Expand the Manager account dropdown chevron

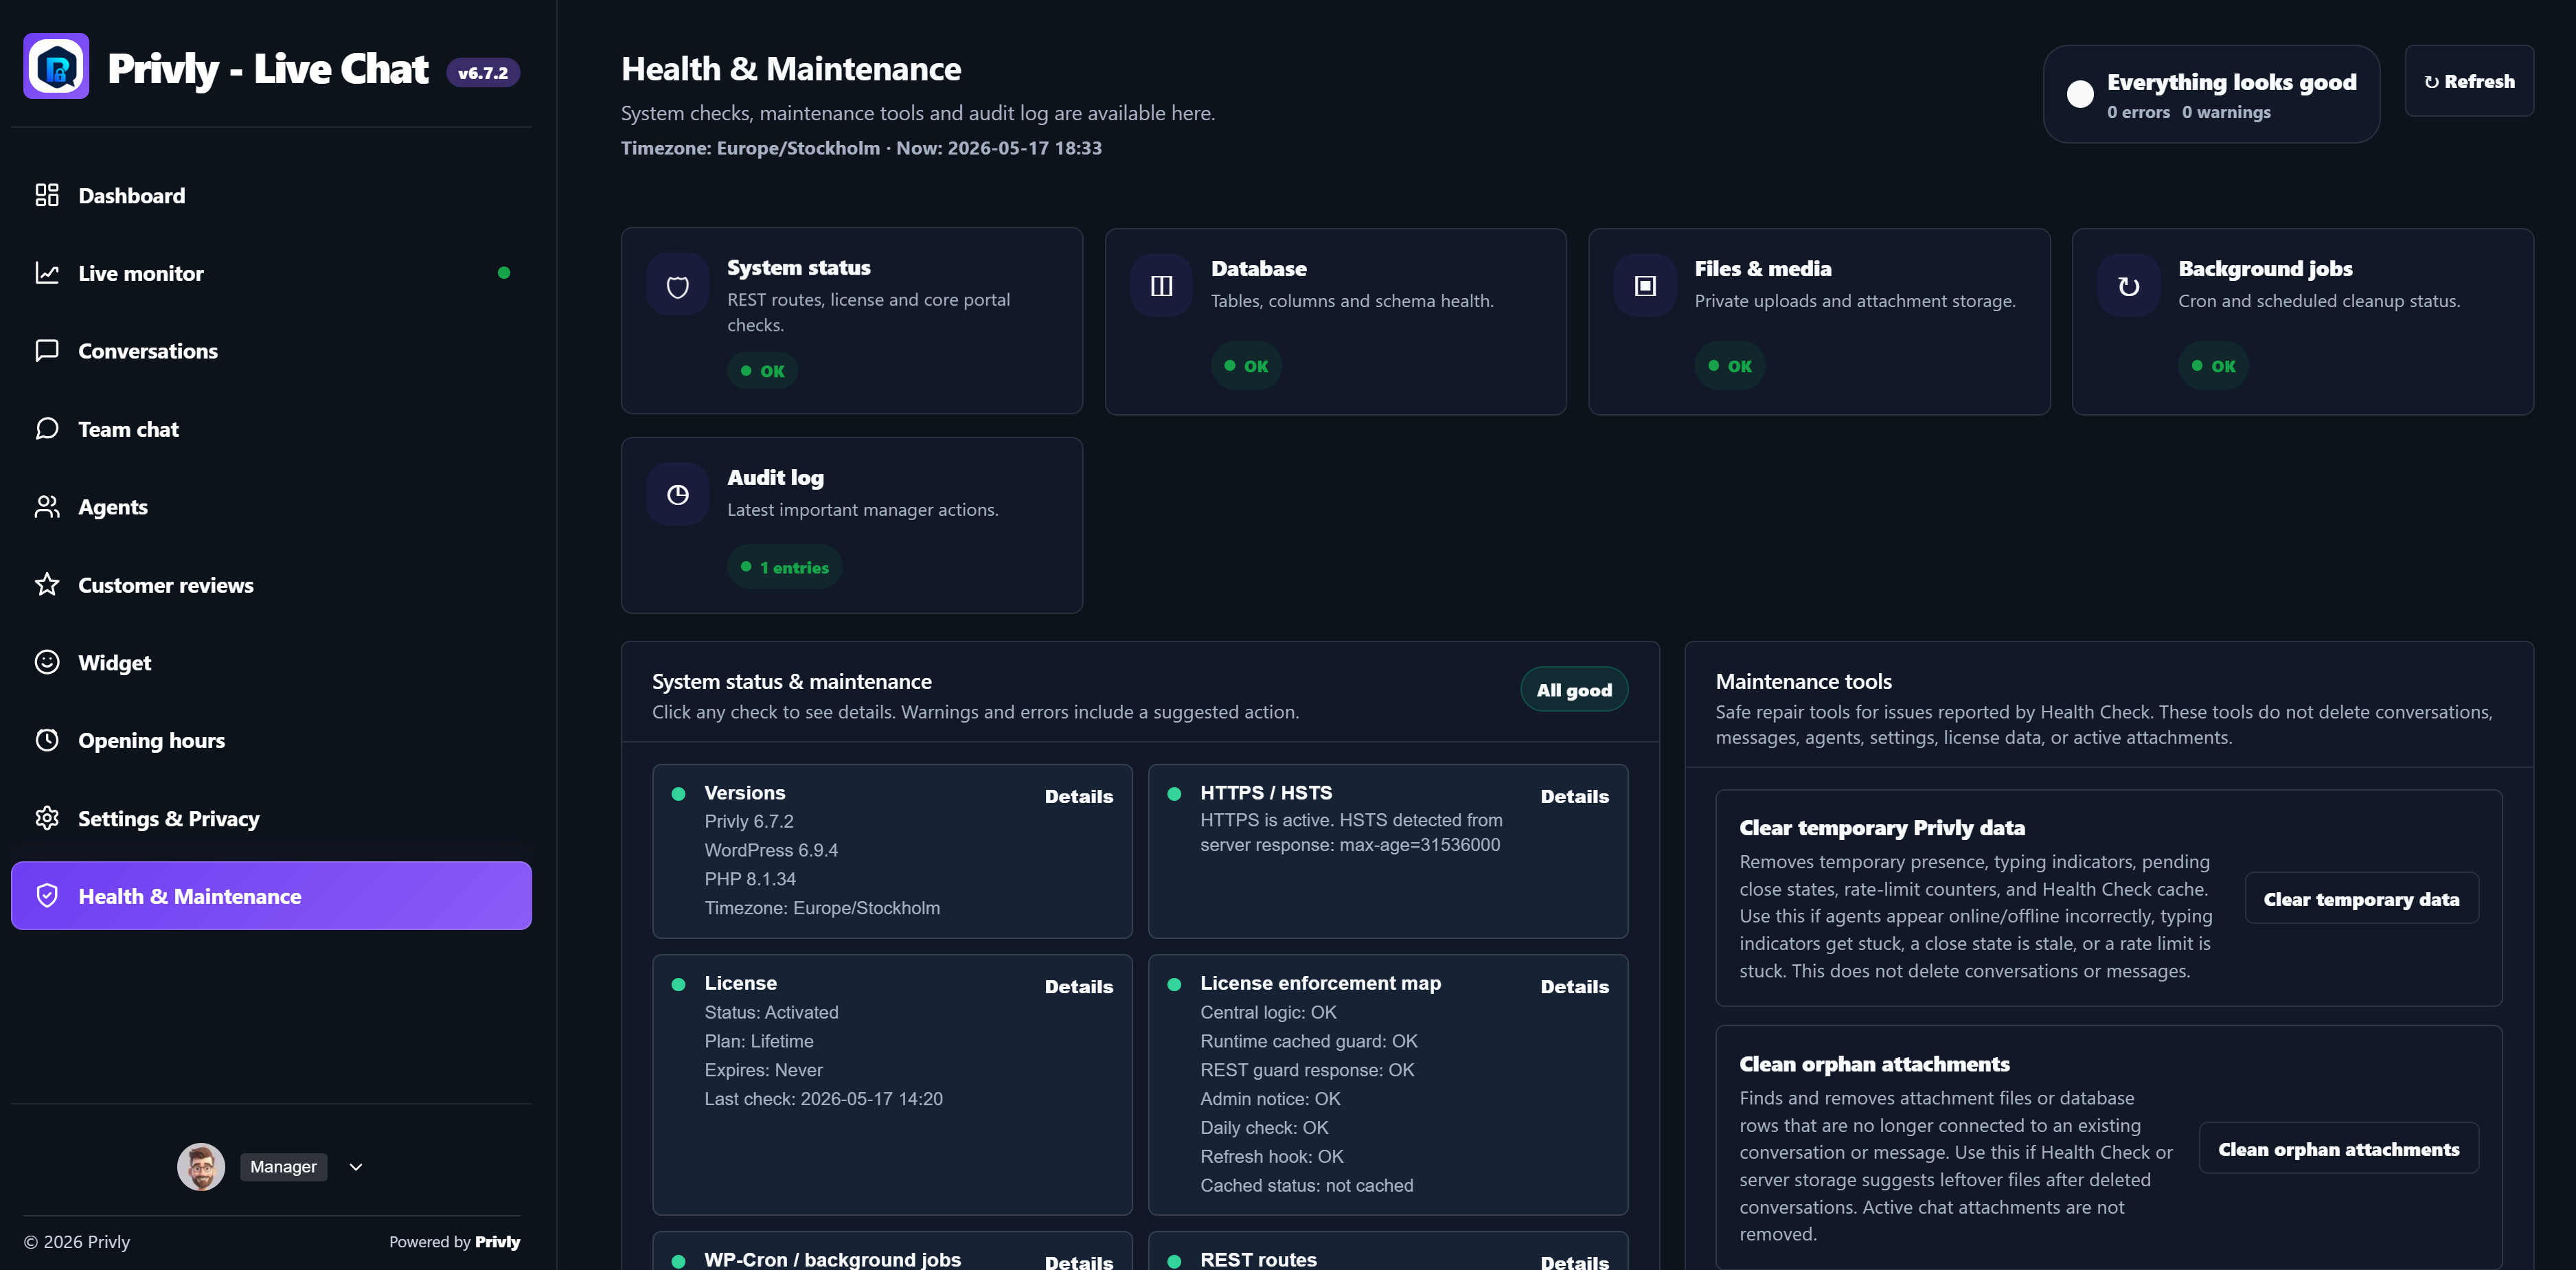[356, 1167]
